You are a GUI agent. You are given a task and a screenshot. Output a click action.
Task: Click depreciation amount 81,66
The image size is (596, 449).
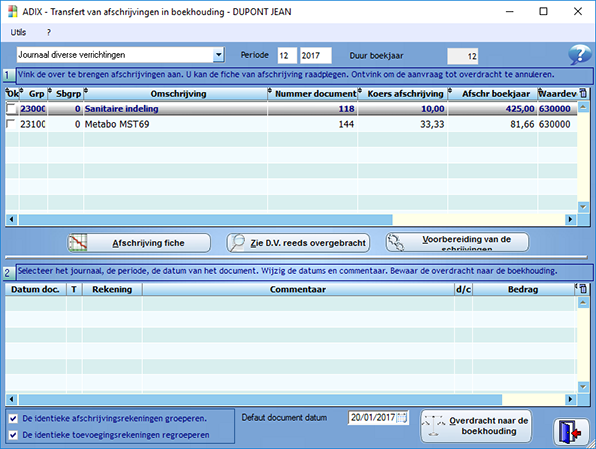[493, 124]
